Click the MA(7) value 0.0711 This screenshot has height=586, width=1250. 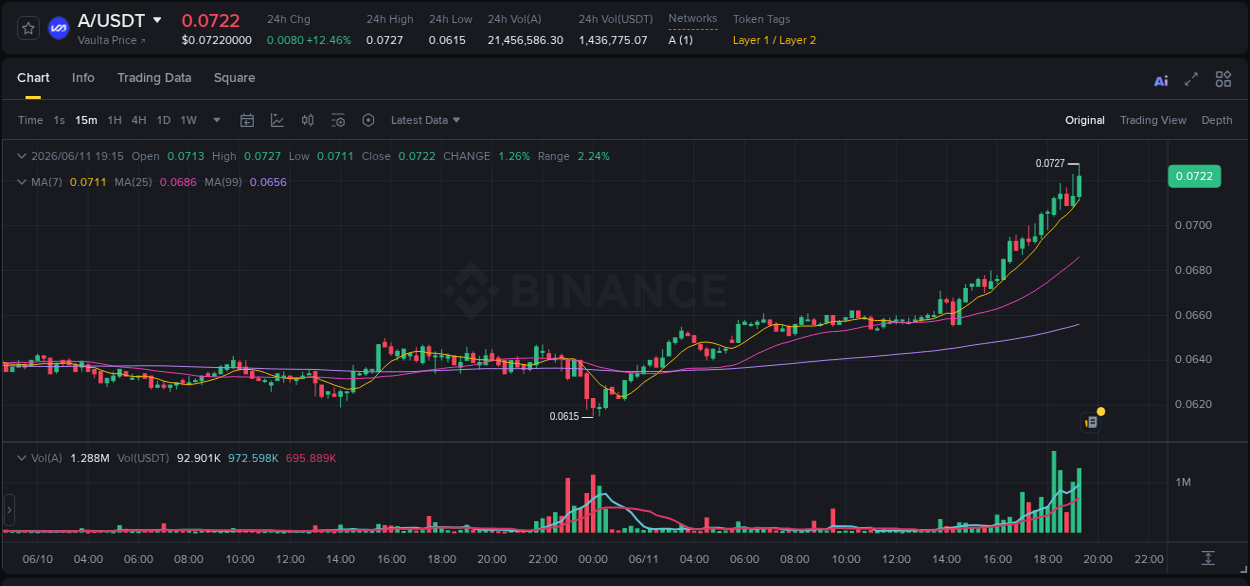pos(88,182)
